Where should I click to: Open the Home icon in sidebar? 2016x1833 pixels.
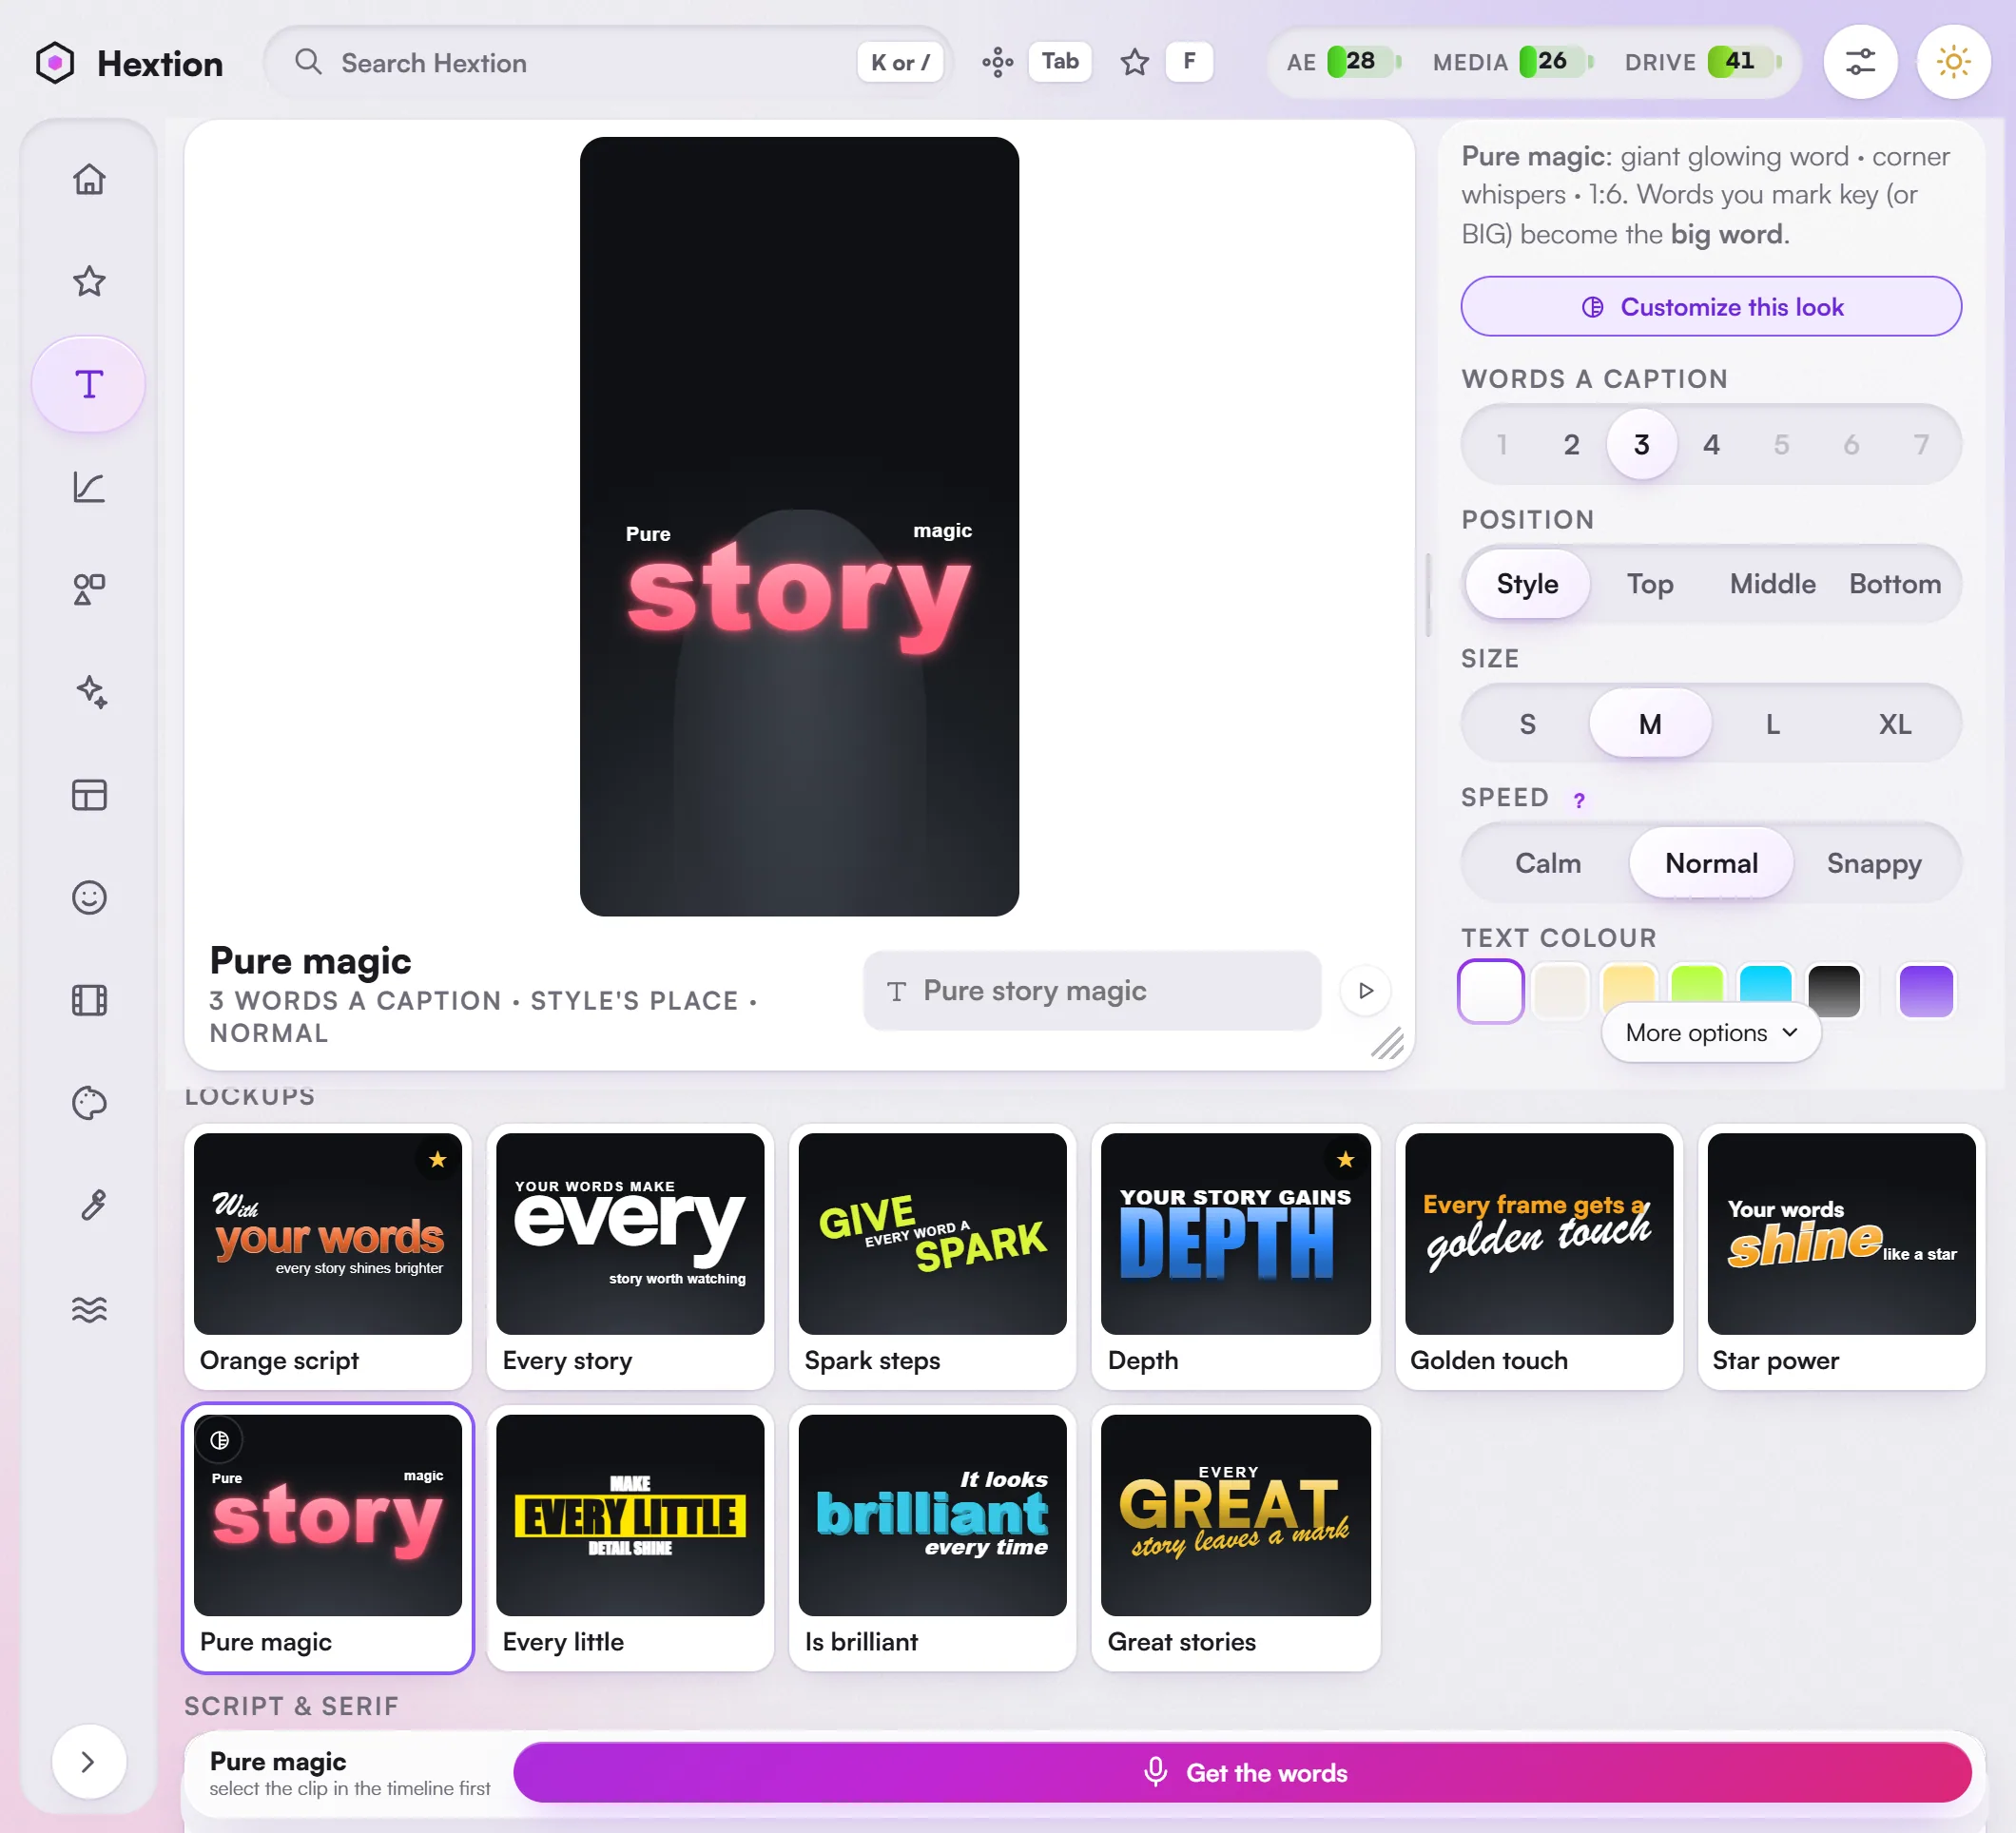89,179
